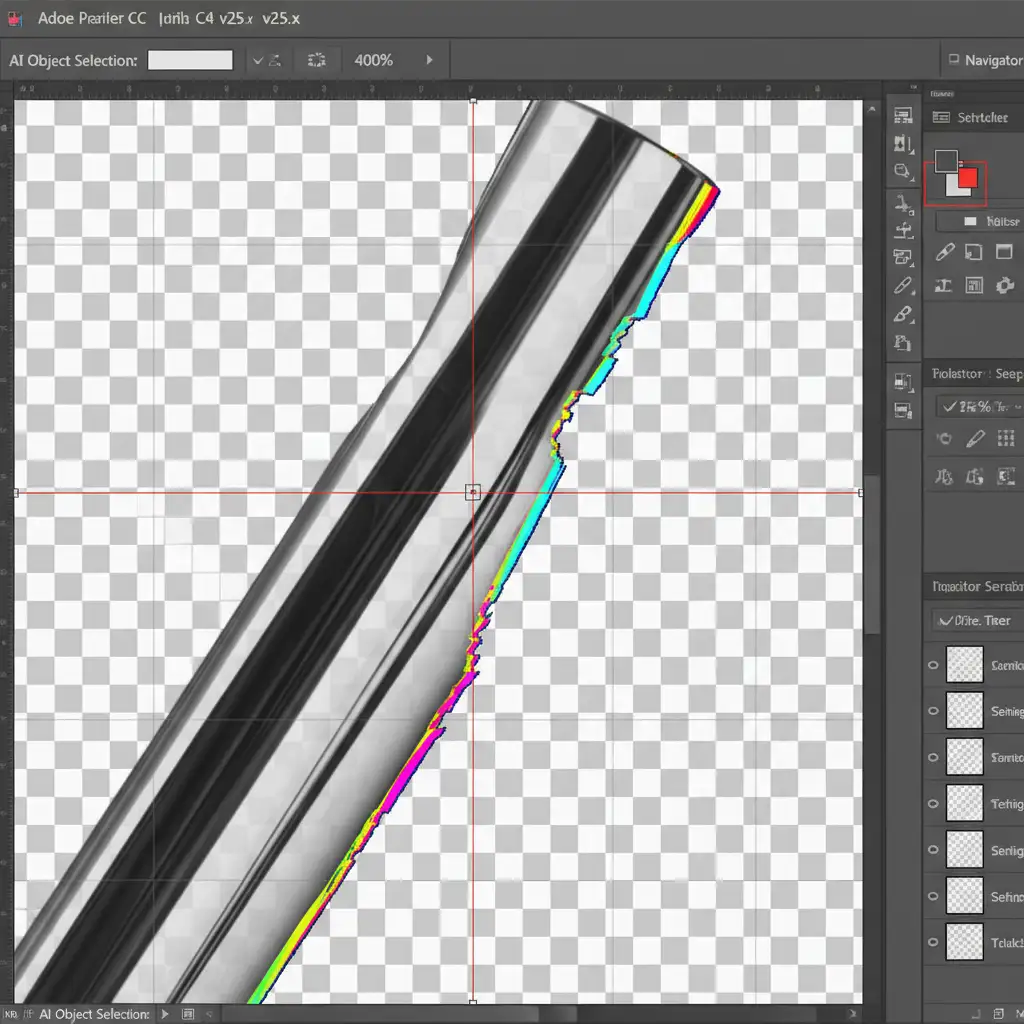Image resolution: width=1024 pixels, height=1024 pixels.
Task: Click the top icon in the vertical tool strip
Action: pyautogui.click(x=903, y=117)
